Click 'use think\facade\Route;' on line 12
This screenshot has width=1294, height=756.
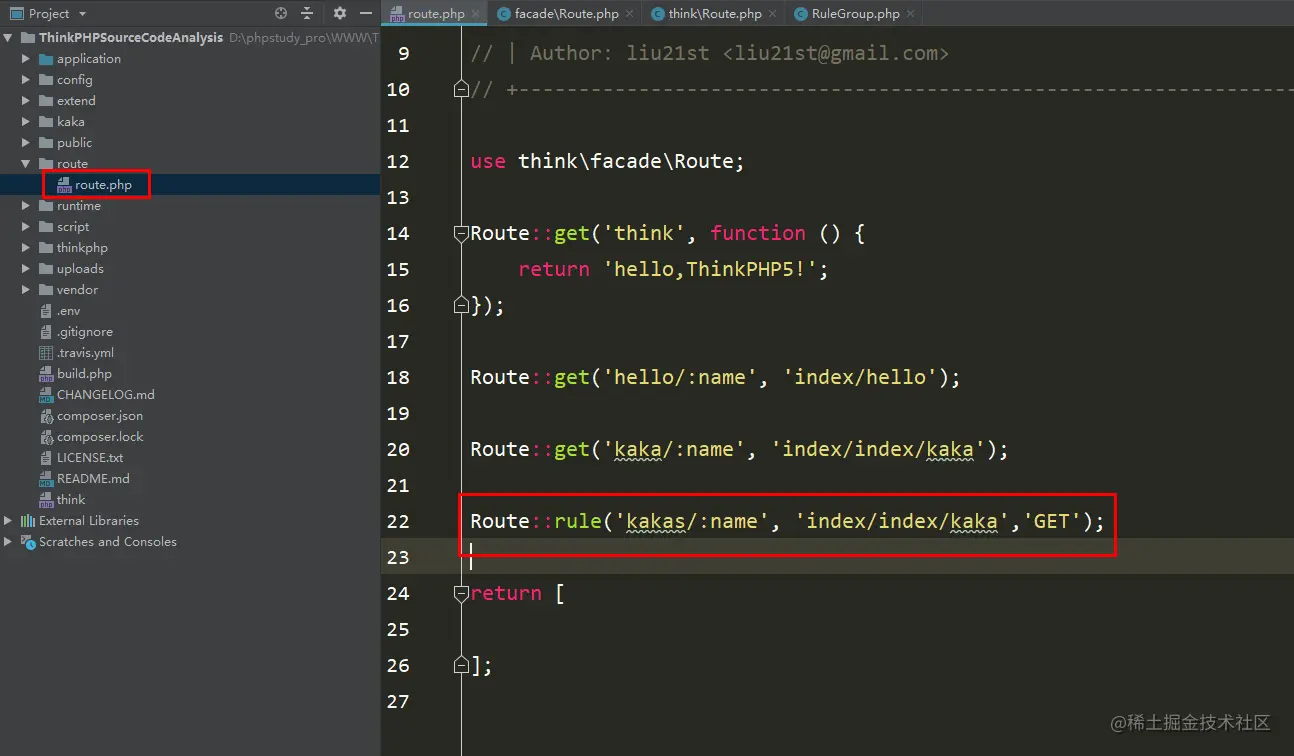coord(608,161)
